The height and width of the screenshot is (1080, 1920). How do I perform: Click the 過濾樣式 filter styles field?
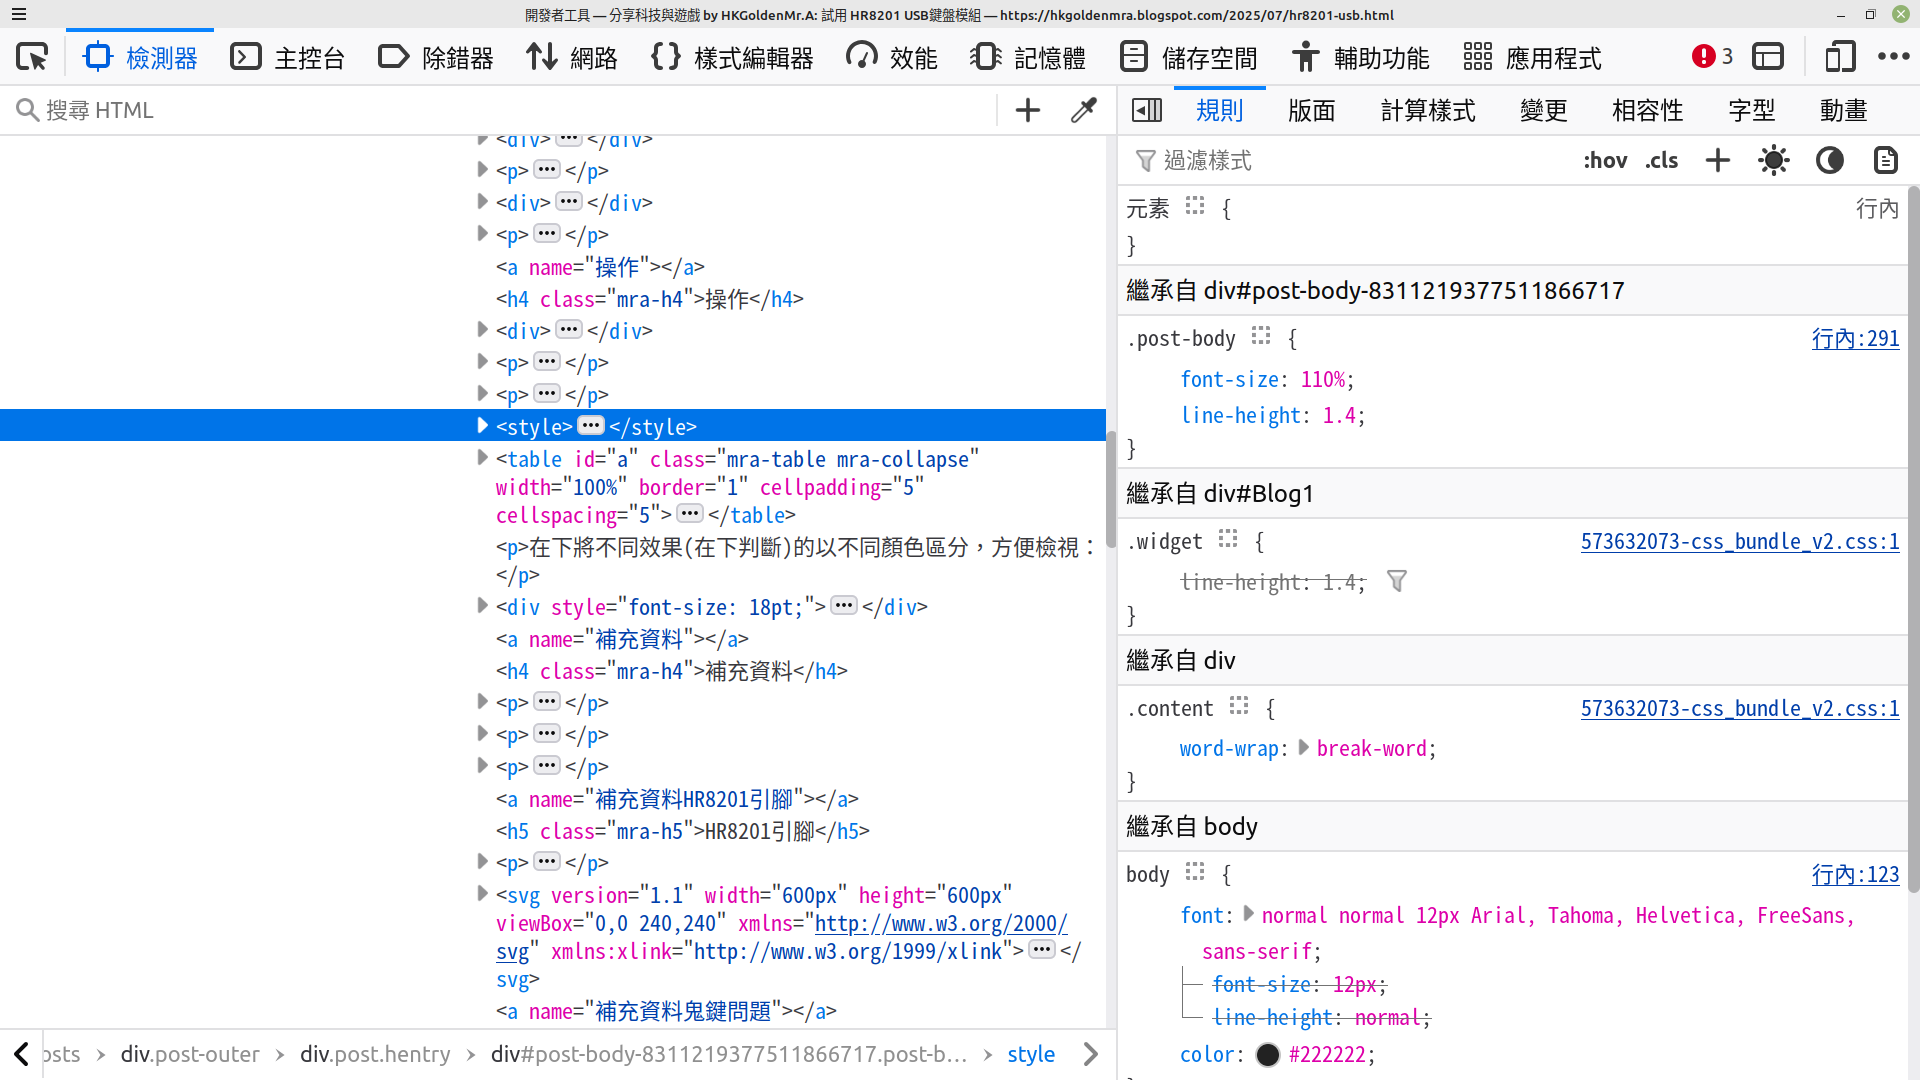coord(1350,160)
